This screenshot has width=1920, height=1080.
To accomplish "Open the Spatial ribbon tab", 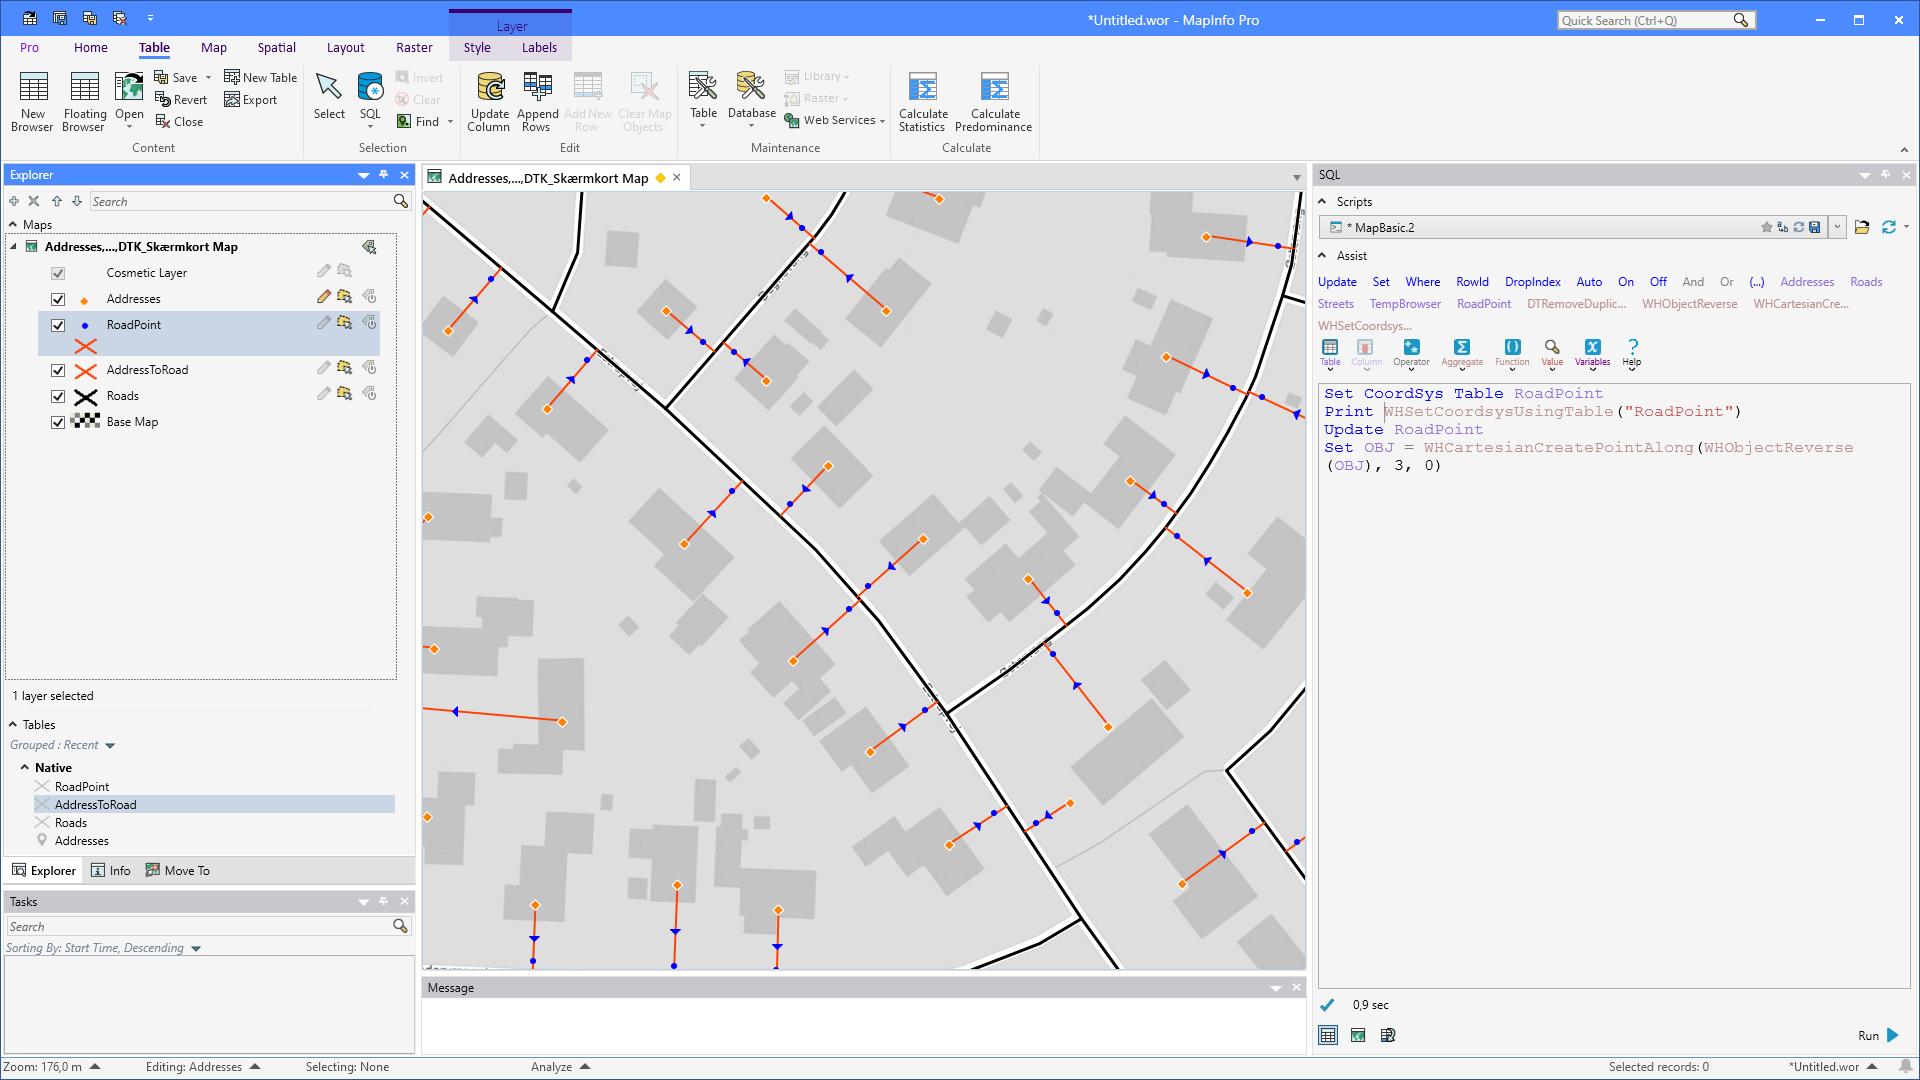I will pos(276,48).
